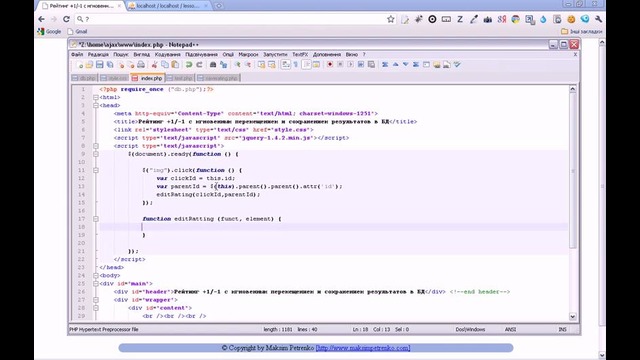
Task: Collapse editRatting function fold marker line 17
Action: [96, 219]
